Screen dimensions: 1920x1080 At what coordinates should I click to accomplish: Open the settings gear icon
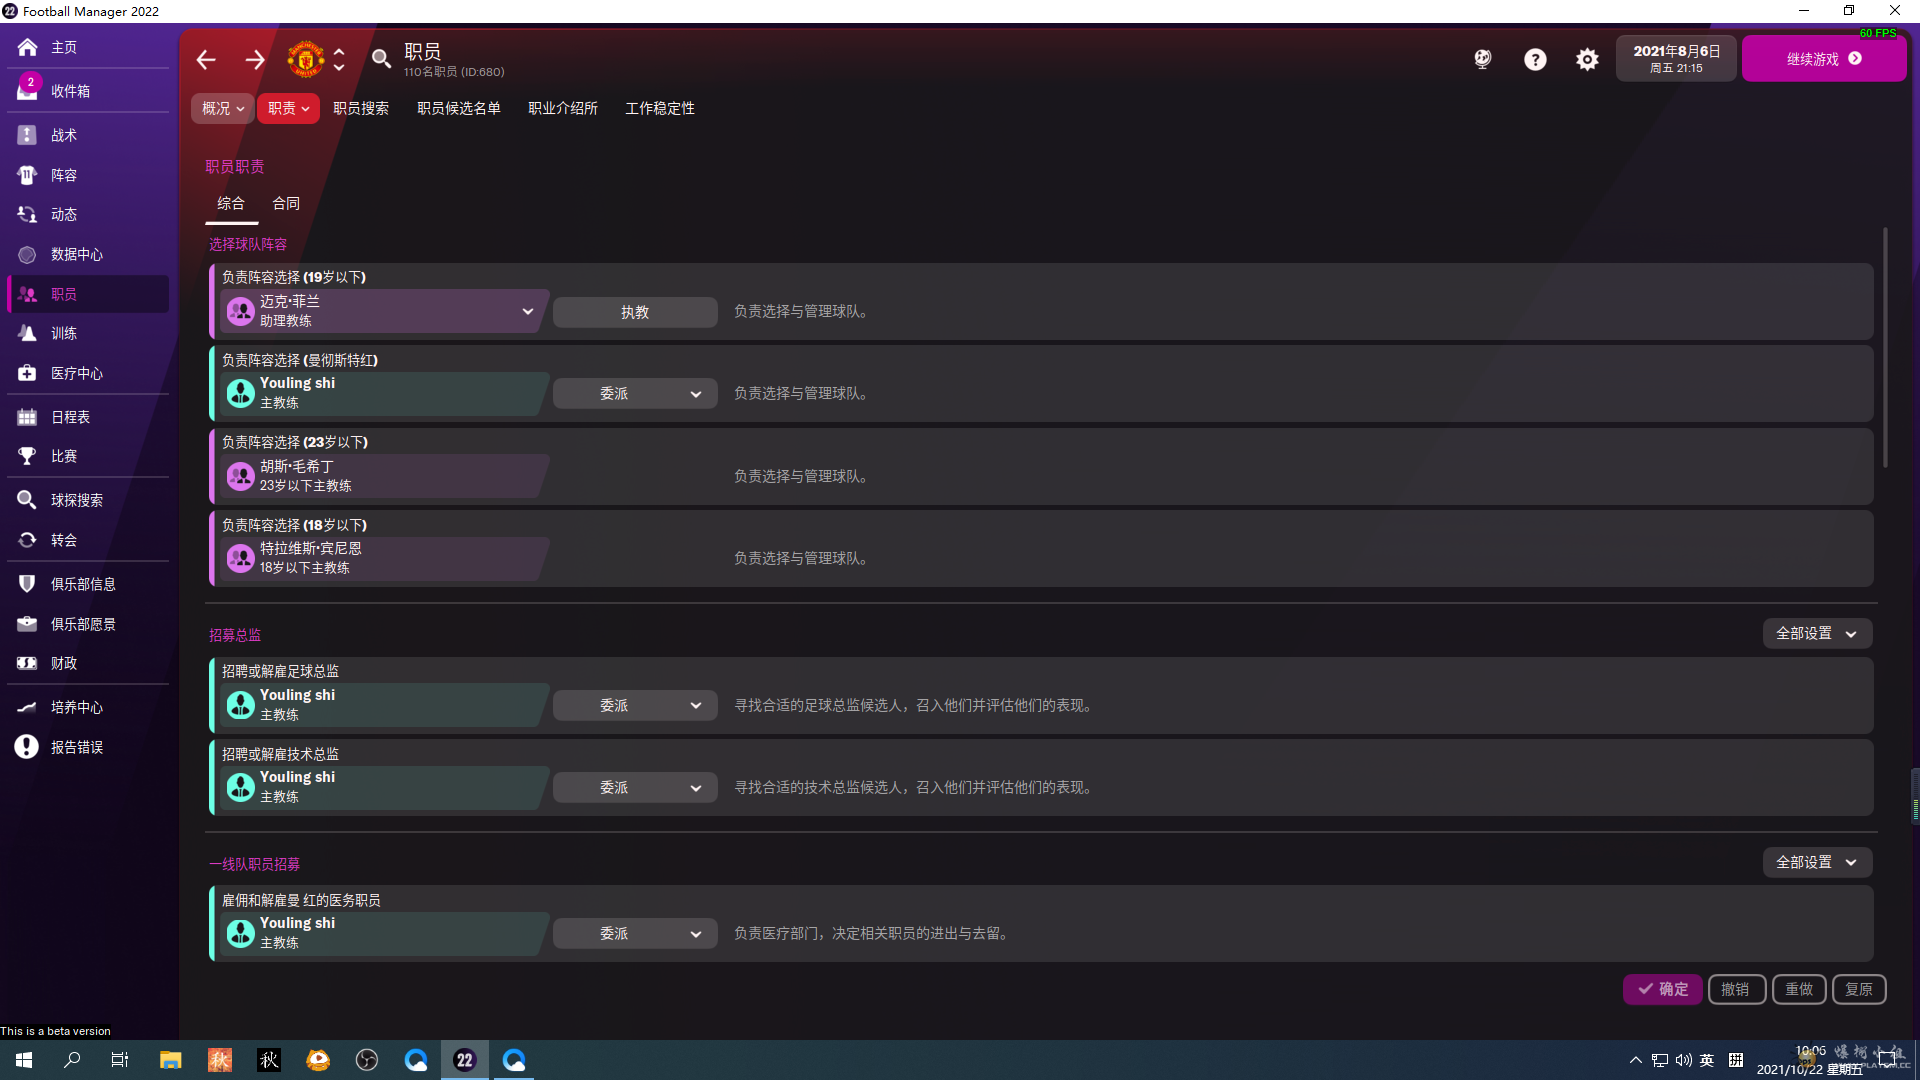tap(1587, 60)
